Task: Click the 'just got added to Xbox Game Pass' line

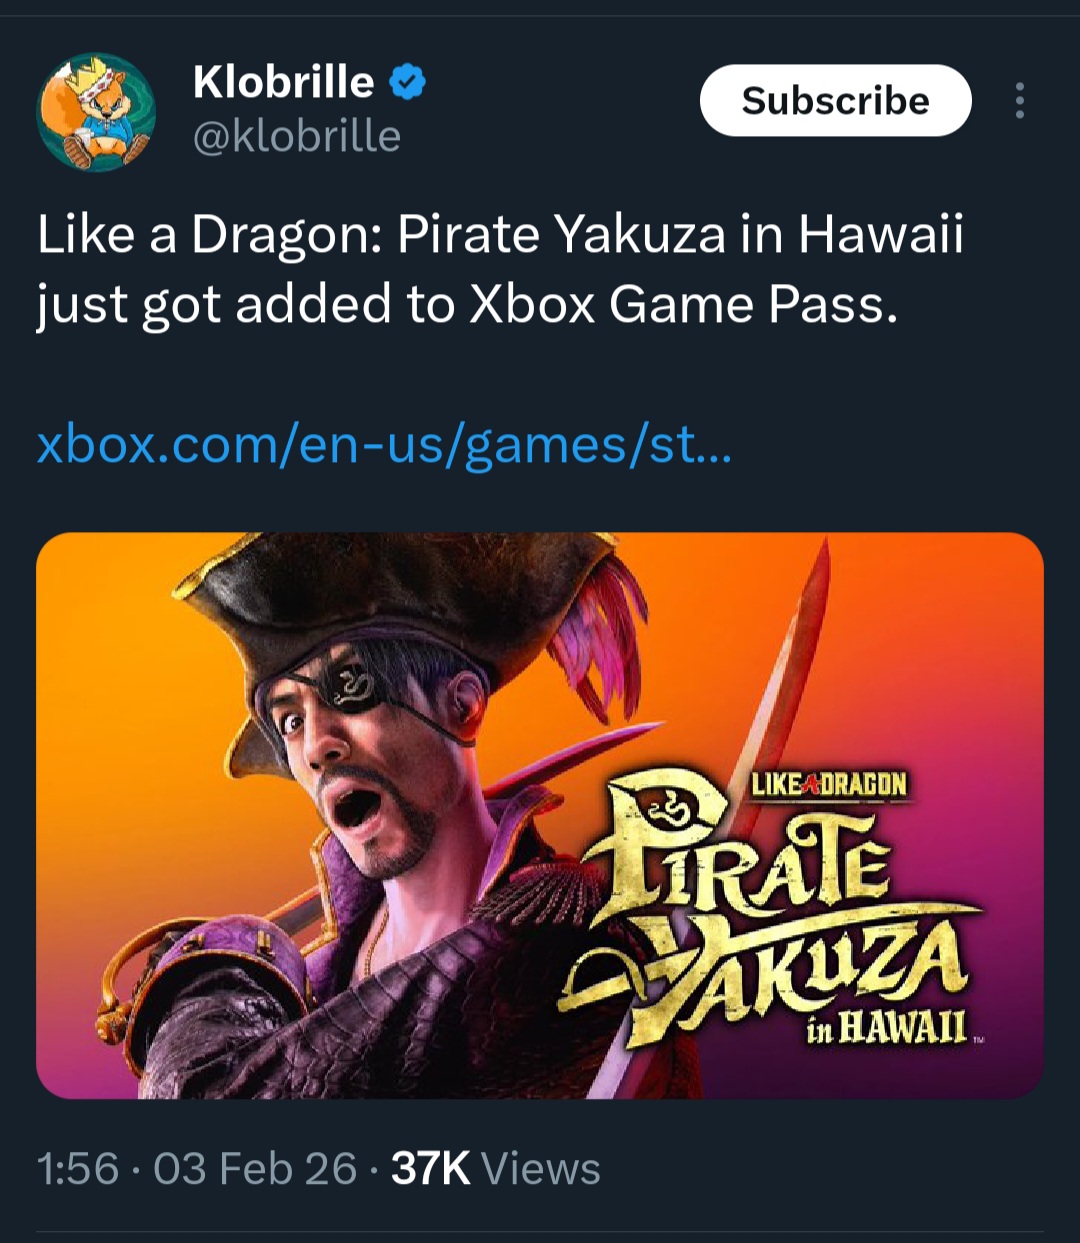Action: (466, 305)
